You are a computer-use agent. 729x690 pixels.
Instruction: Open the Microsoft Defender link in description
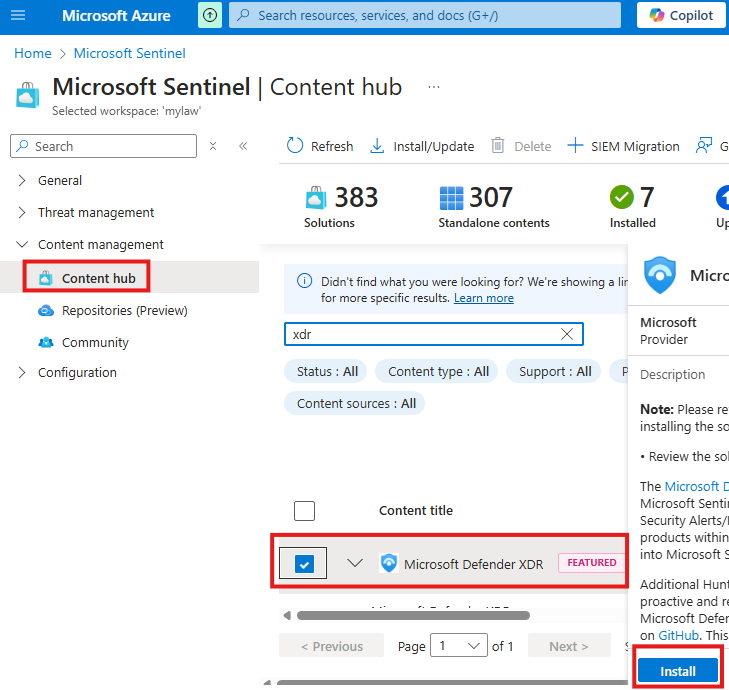696,486
